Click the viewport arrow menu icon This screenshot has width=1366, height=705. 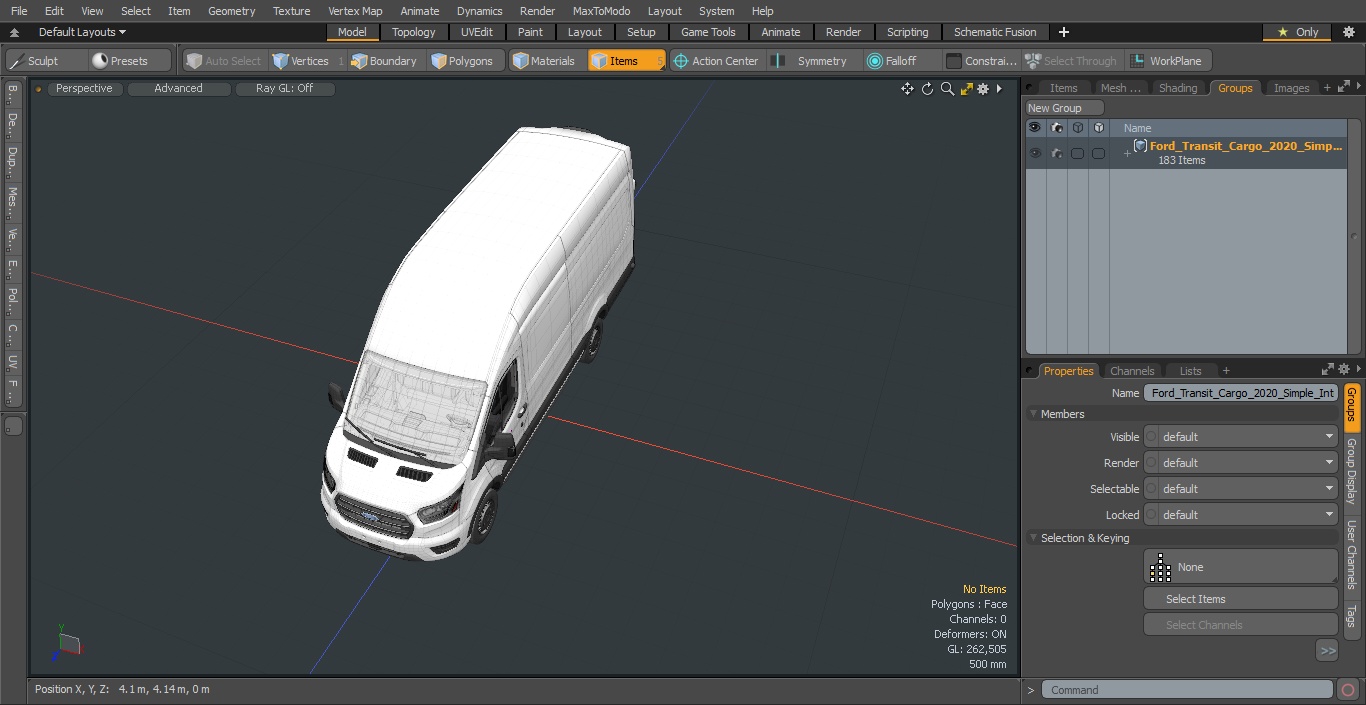[999, 89]
